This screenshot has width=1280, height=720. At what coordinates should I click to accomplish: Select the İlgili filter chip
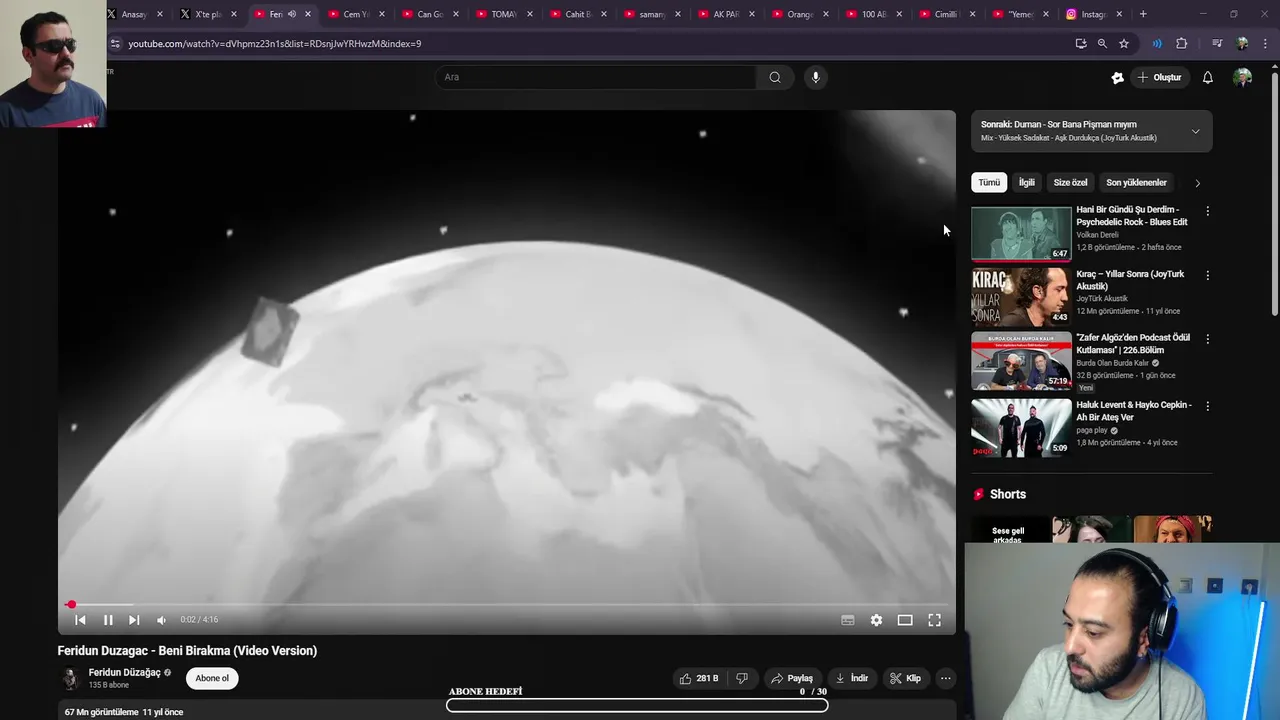click(x=1027, y=183)
